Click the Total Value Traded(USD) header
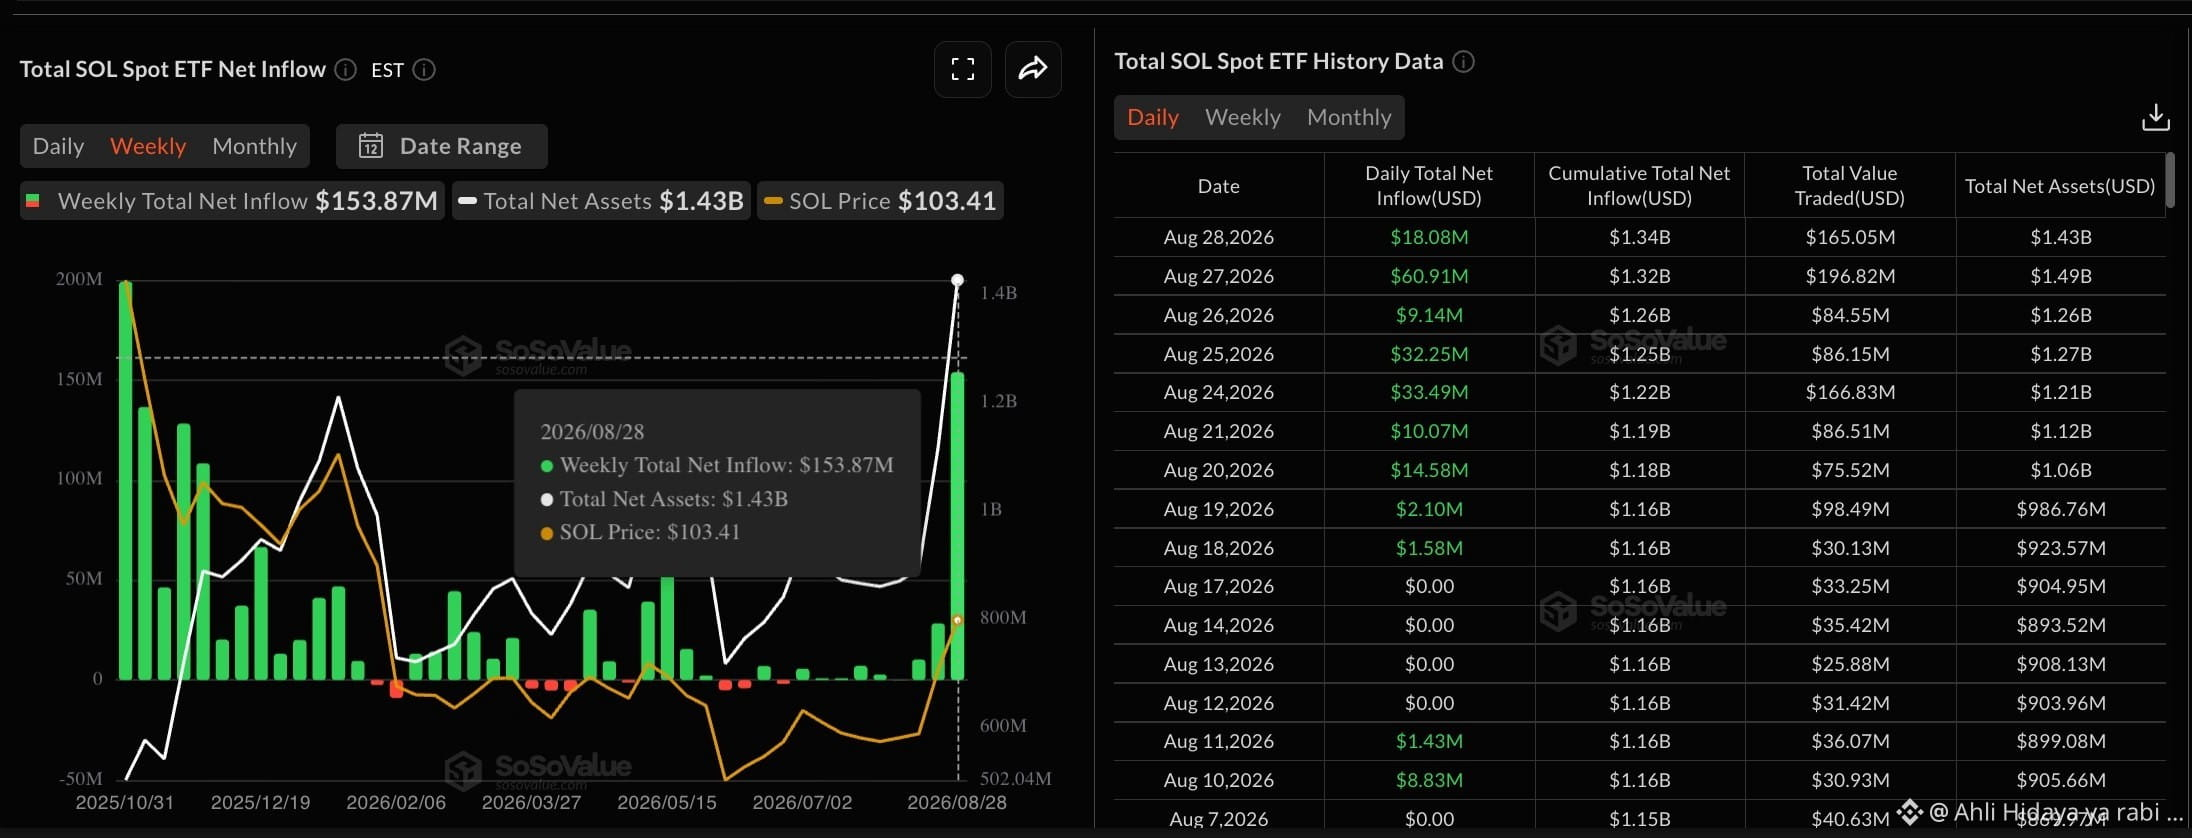This screenshot has width=2192, height=838. (x=1850, y=186)
